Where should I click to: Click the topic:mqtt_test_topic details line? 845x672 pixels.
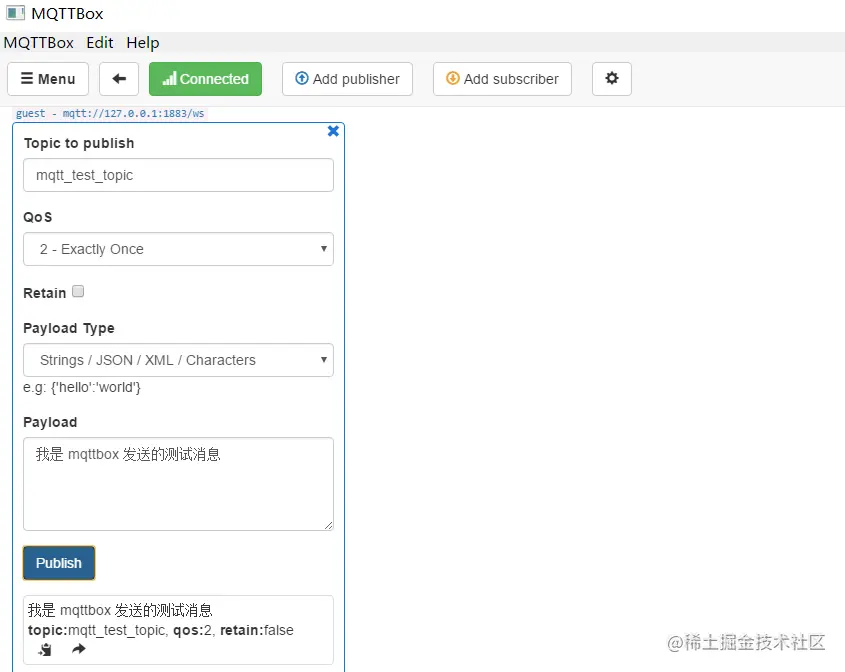[x=161, y=630]
